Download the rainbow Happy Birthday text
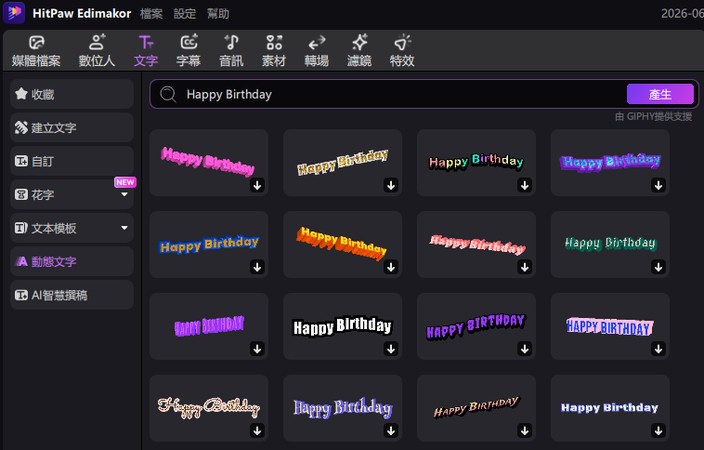Viewport: 704px width, 450px height. coord(525,185)
